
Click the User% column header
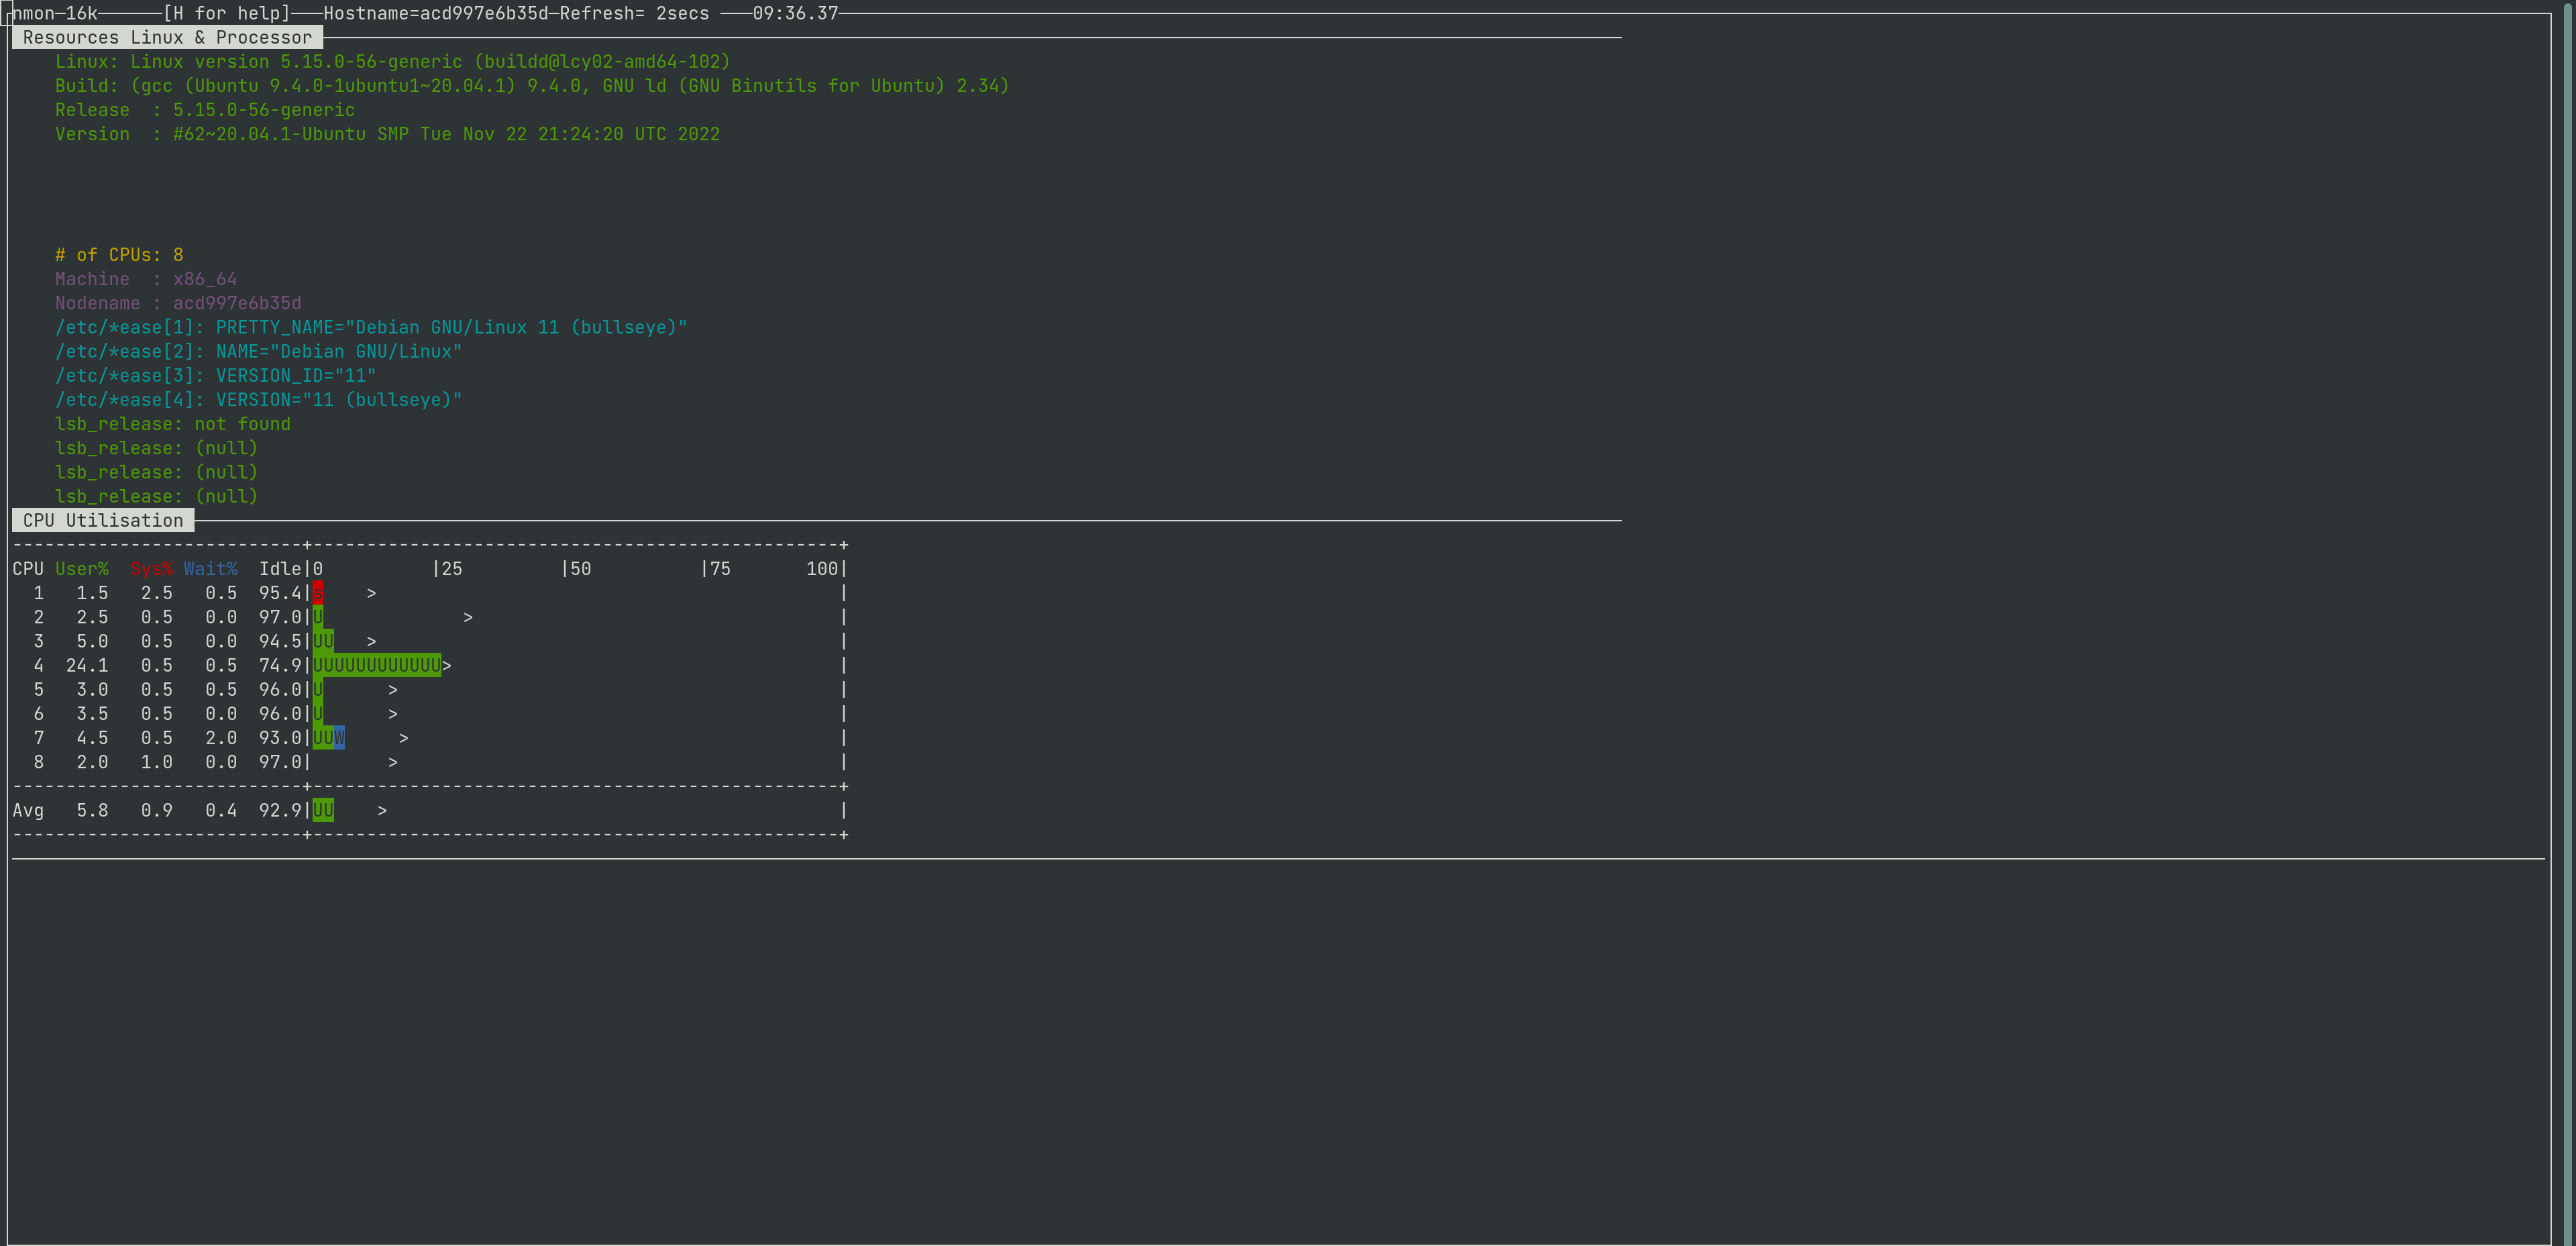pyautogui.click(x=82, y=569)
